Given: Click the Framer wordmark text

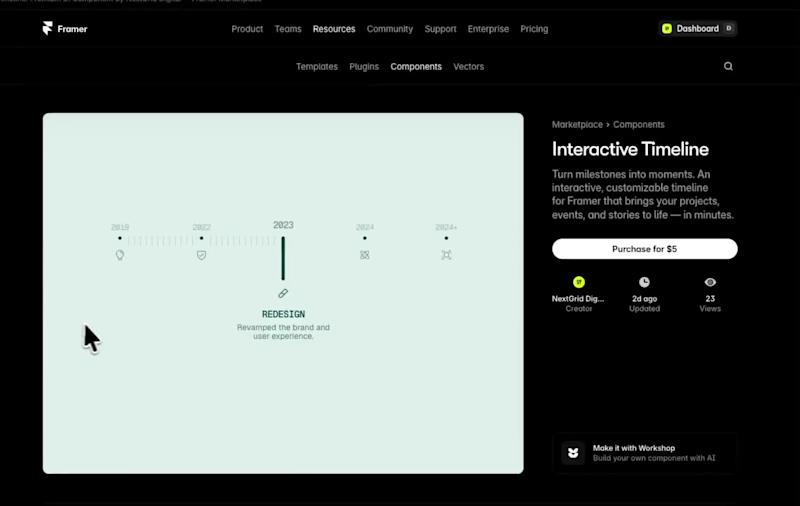Looking at the screenshot, I should 72,29.
